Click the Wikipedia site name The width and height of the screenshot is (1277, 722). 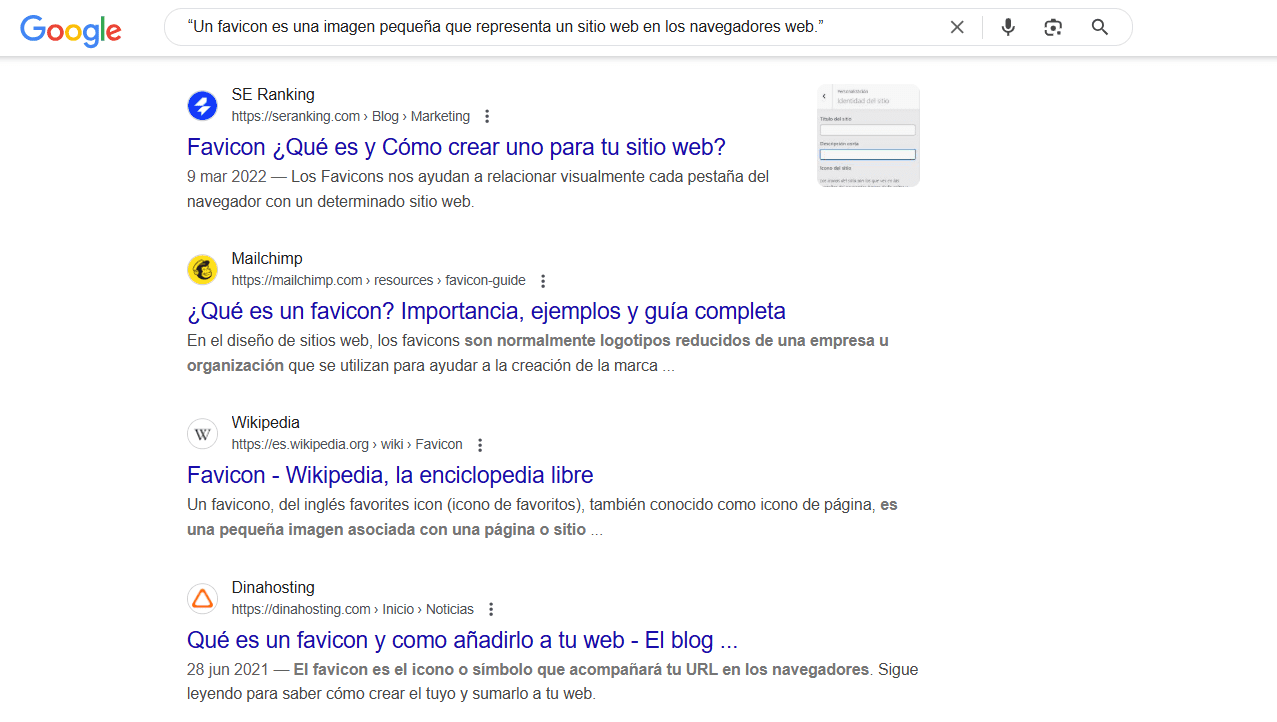click(x=266, y=423)
